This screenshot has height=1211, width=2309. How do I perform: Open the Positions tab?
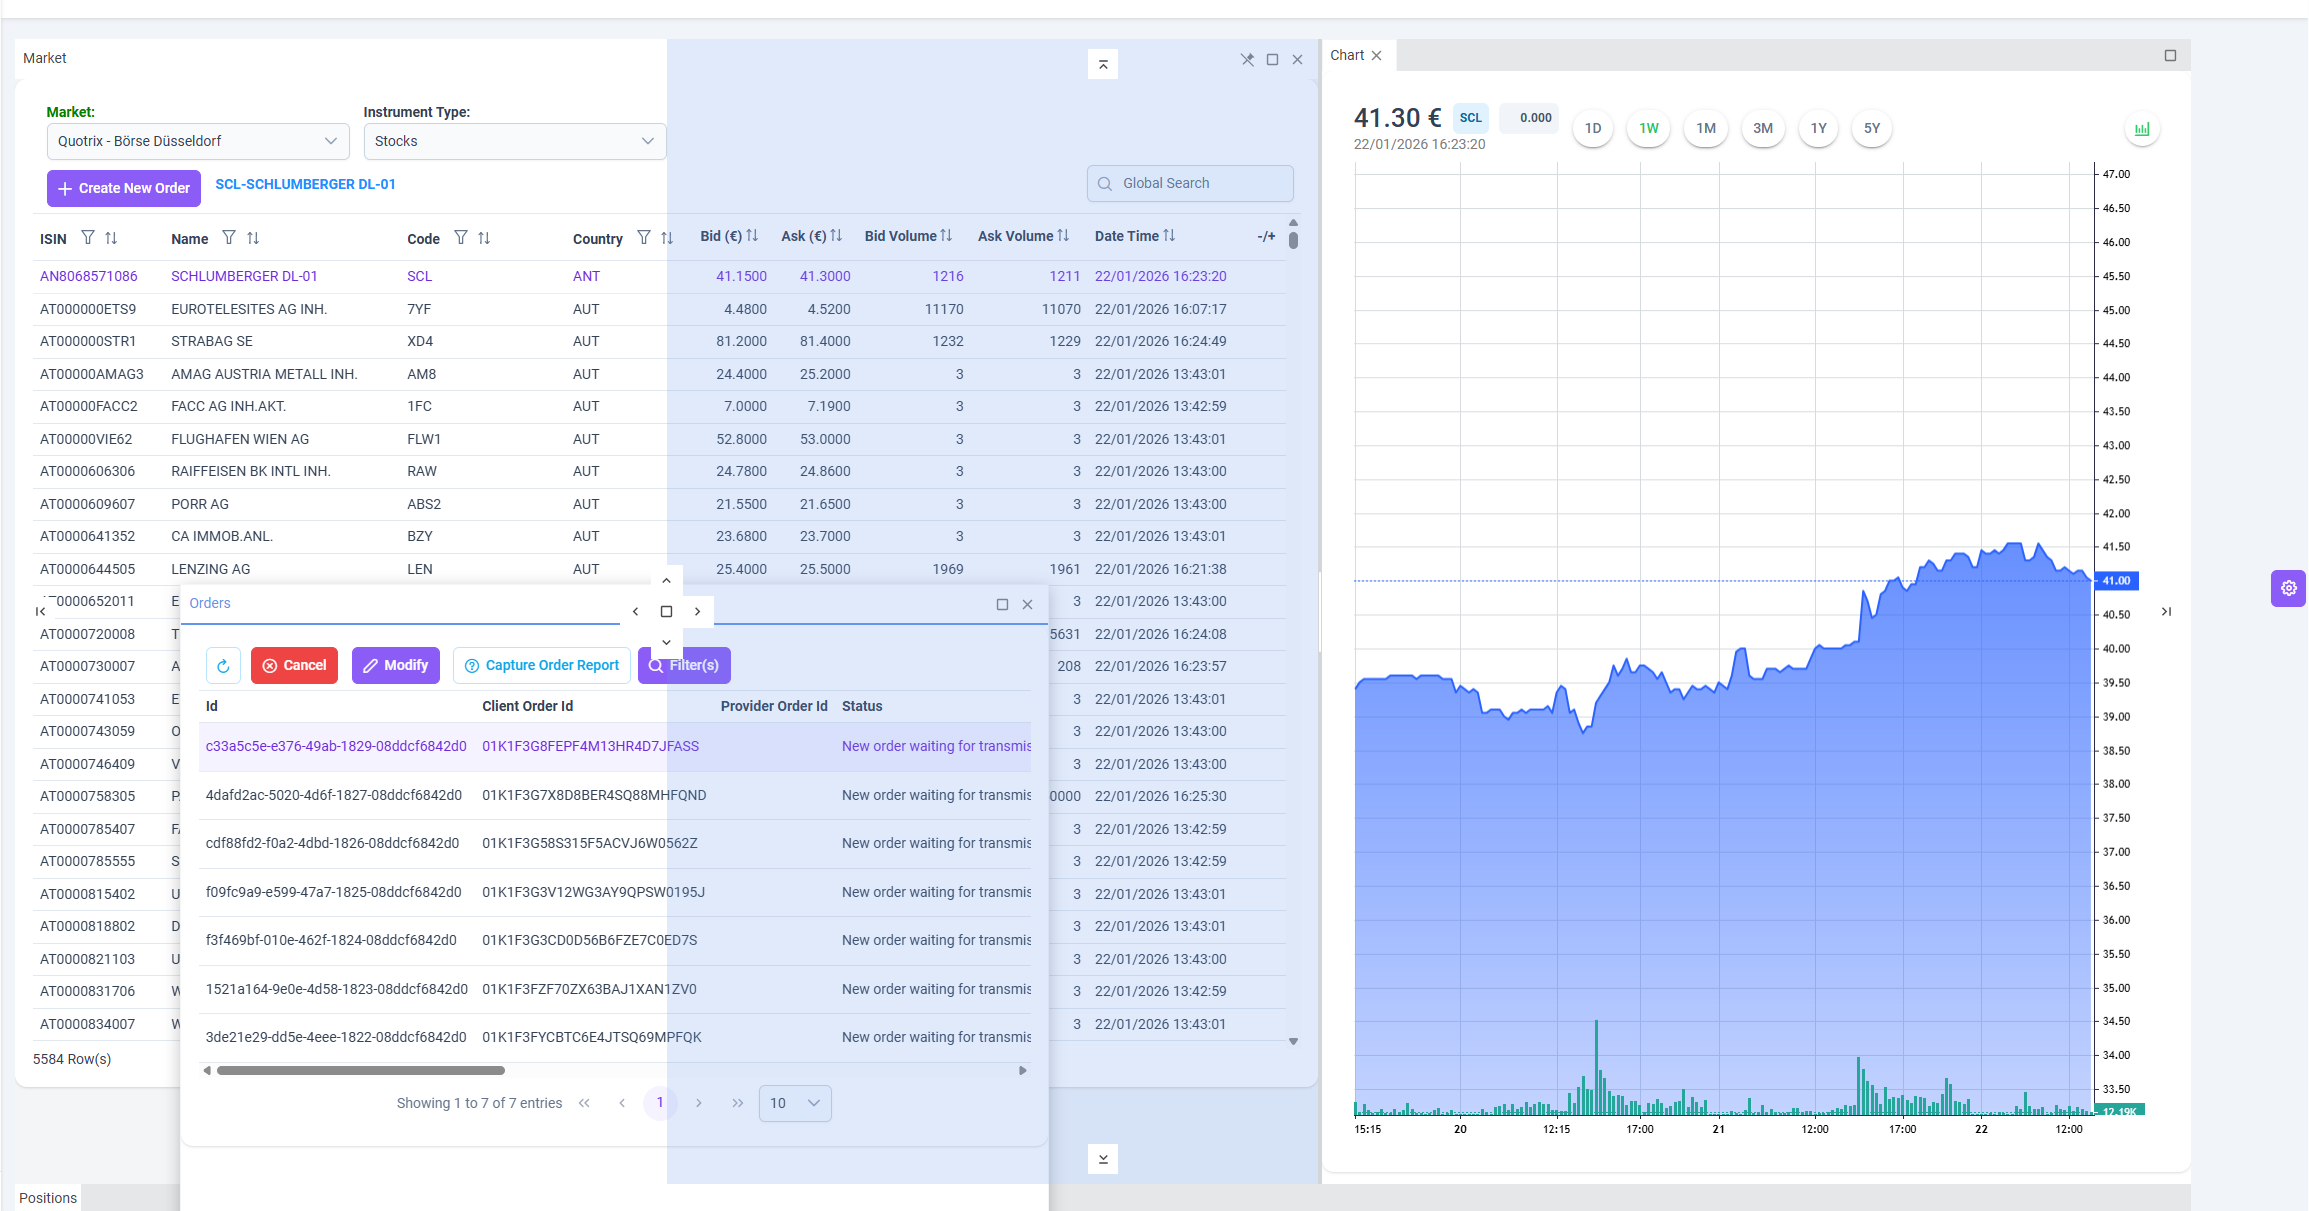click(x=48, y=1198)
